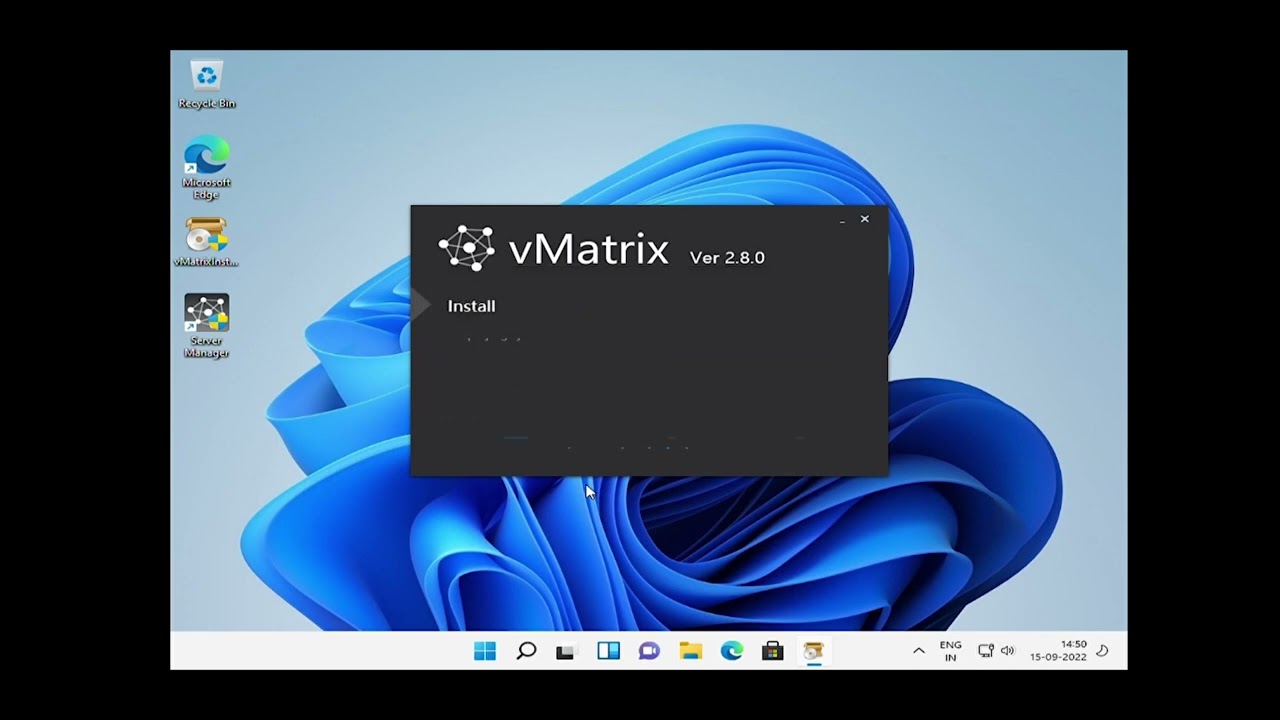Expand hidden system tray icons chevron
The width and height of the screenshot is (1280, 720).
click(919, 651)
